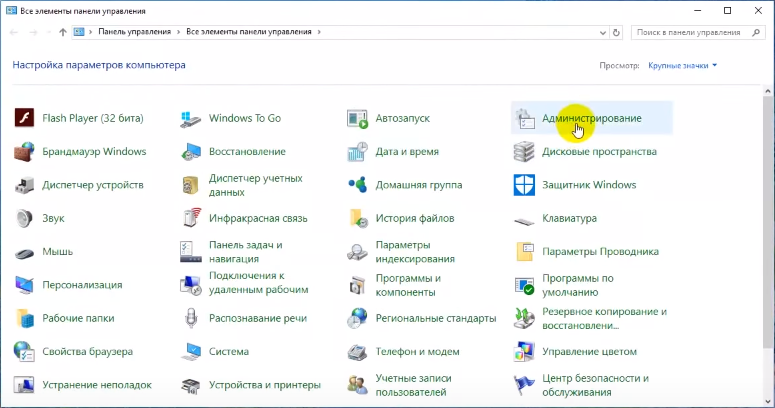
Task: Click the Персонализация icon
Action: pos(24,285)
